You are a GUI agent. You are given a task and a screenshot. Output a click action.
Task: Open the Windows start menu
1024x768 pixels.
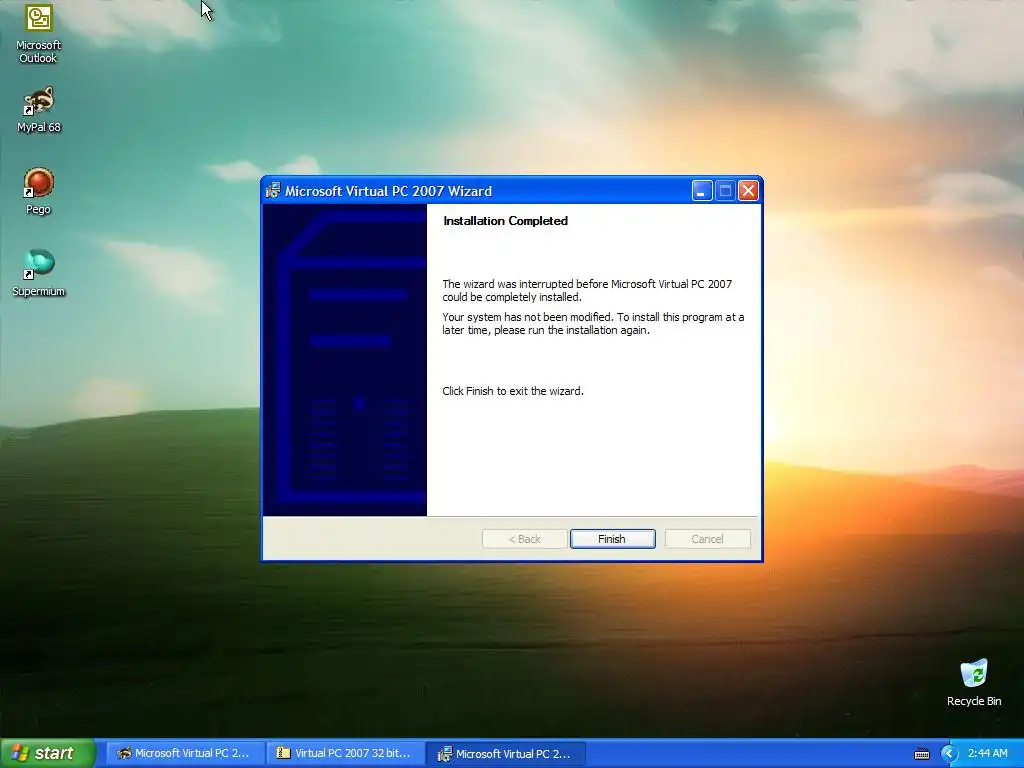click(x=47, y=753)
